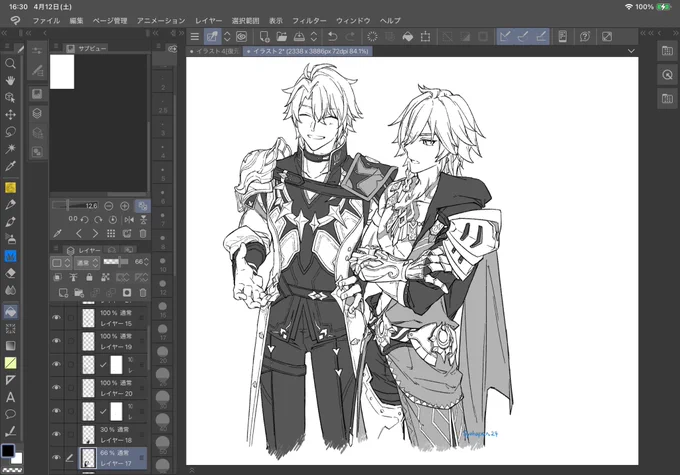
Task: Click the Sub View zoom out minus button
Action: tap(109, 206)
